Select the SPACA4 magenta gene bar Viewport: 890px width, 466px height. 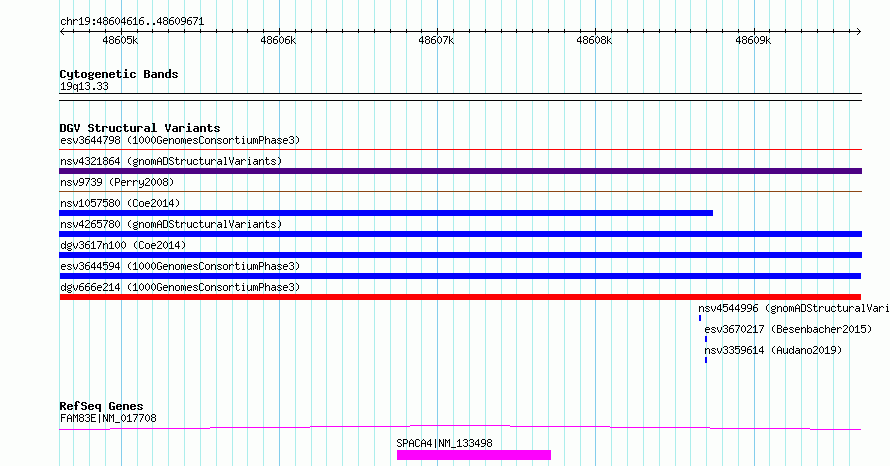474,455
